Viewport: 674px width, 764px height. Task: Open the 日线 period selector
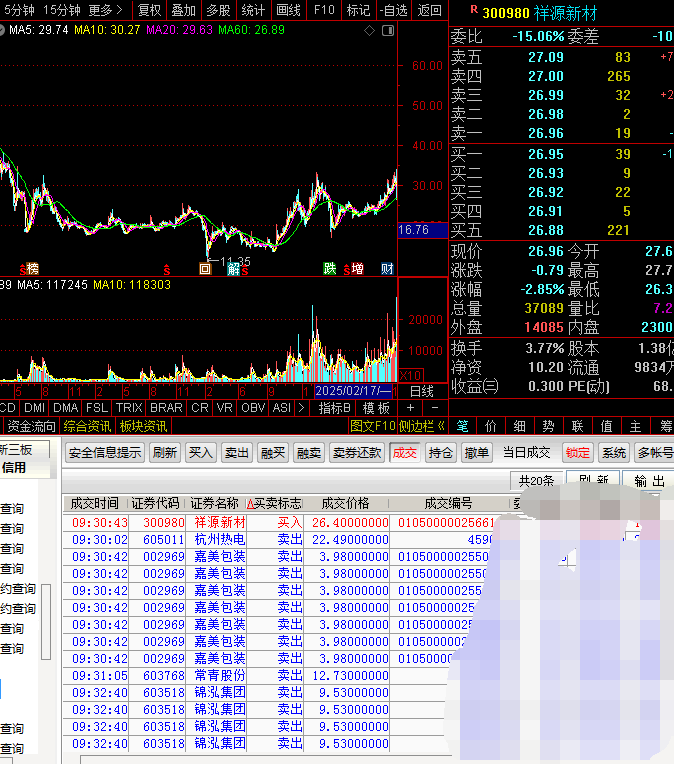[422, 391]
